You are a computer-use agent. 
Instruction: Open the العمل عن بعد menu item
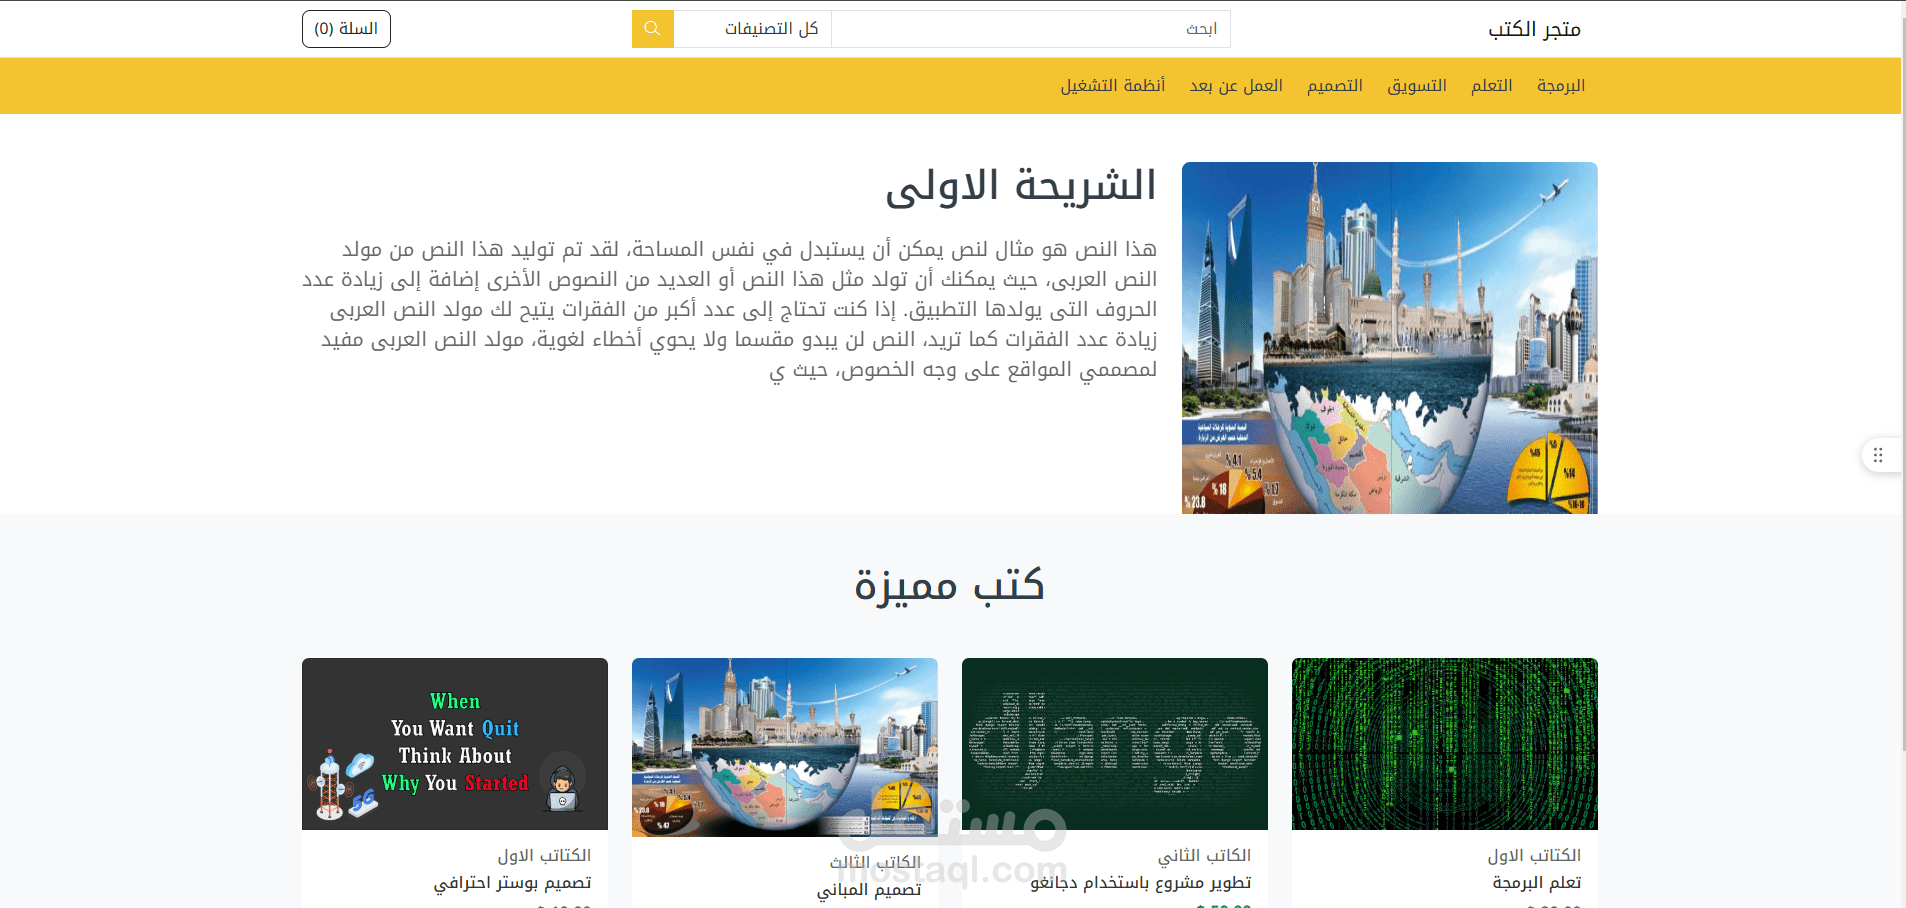click(x=1236, y=86)
